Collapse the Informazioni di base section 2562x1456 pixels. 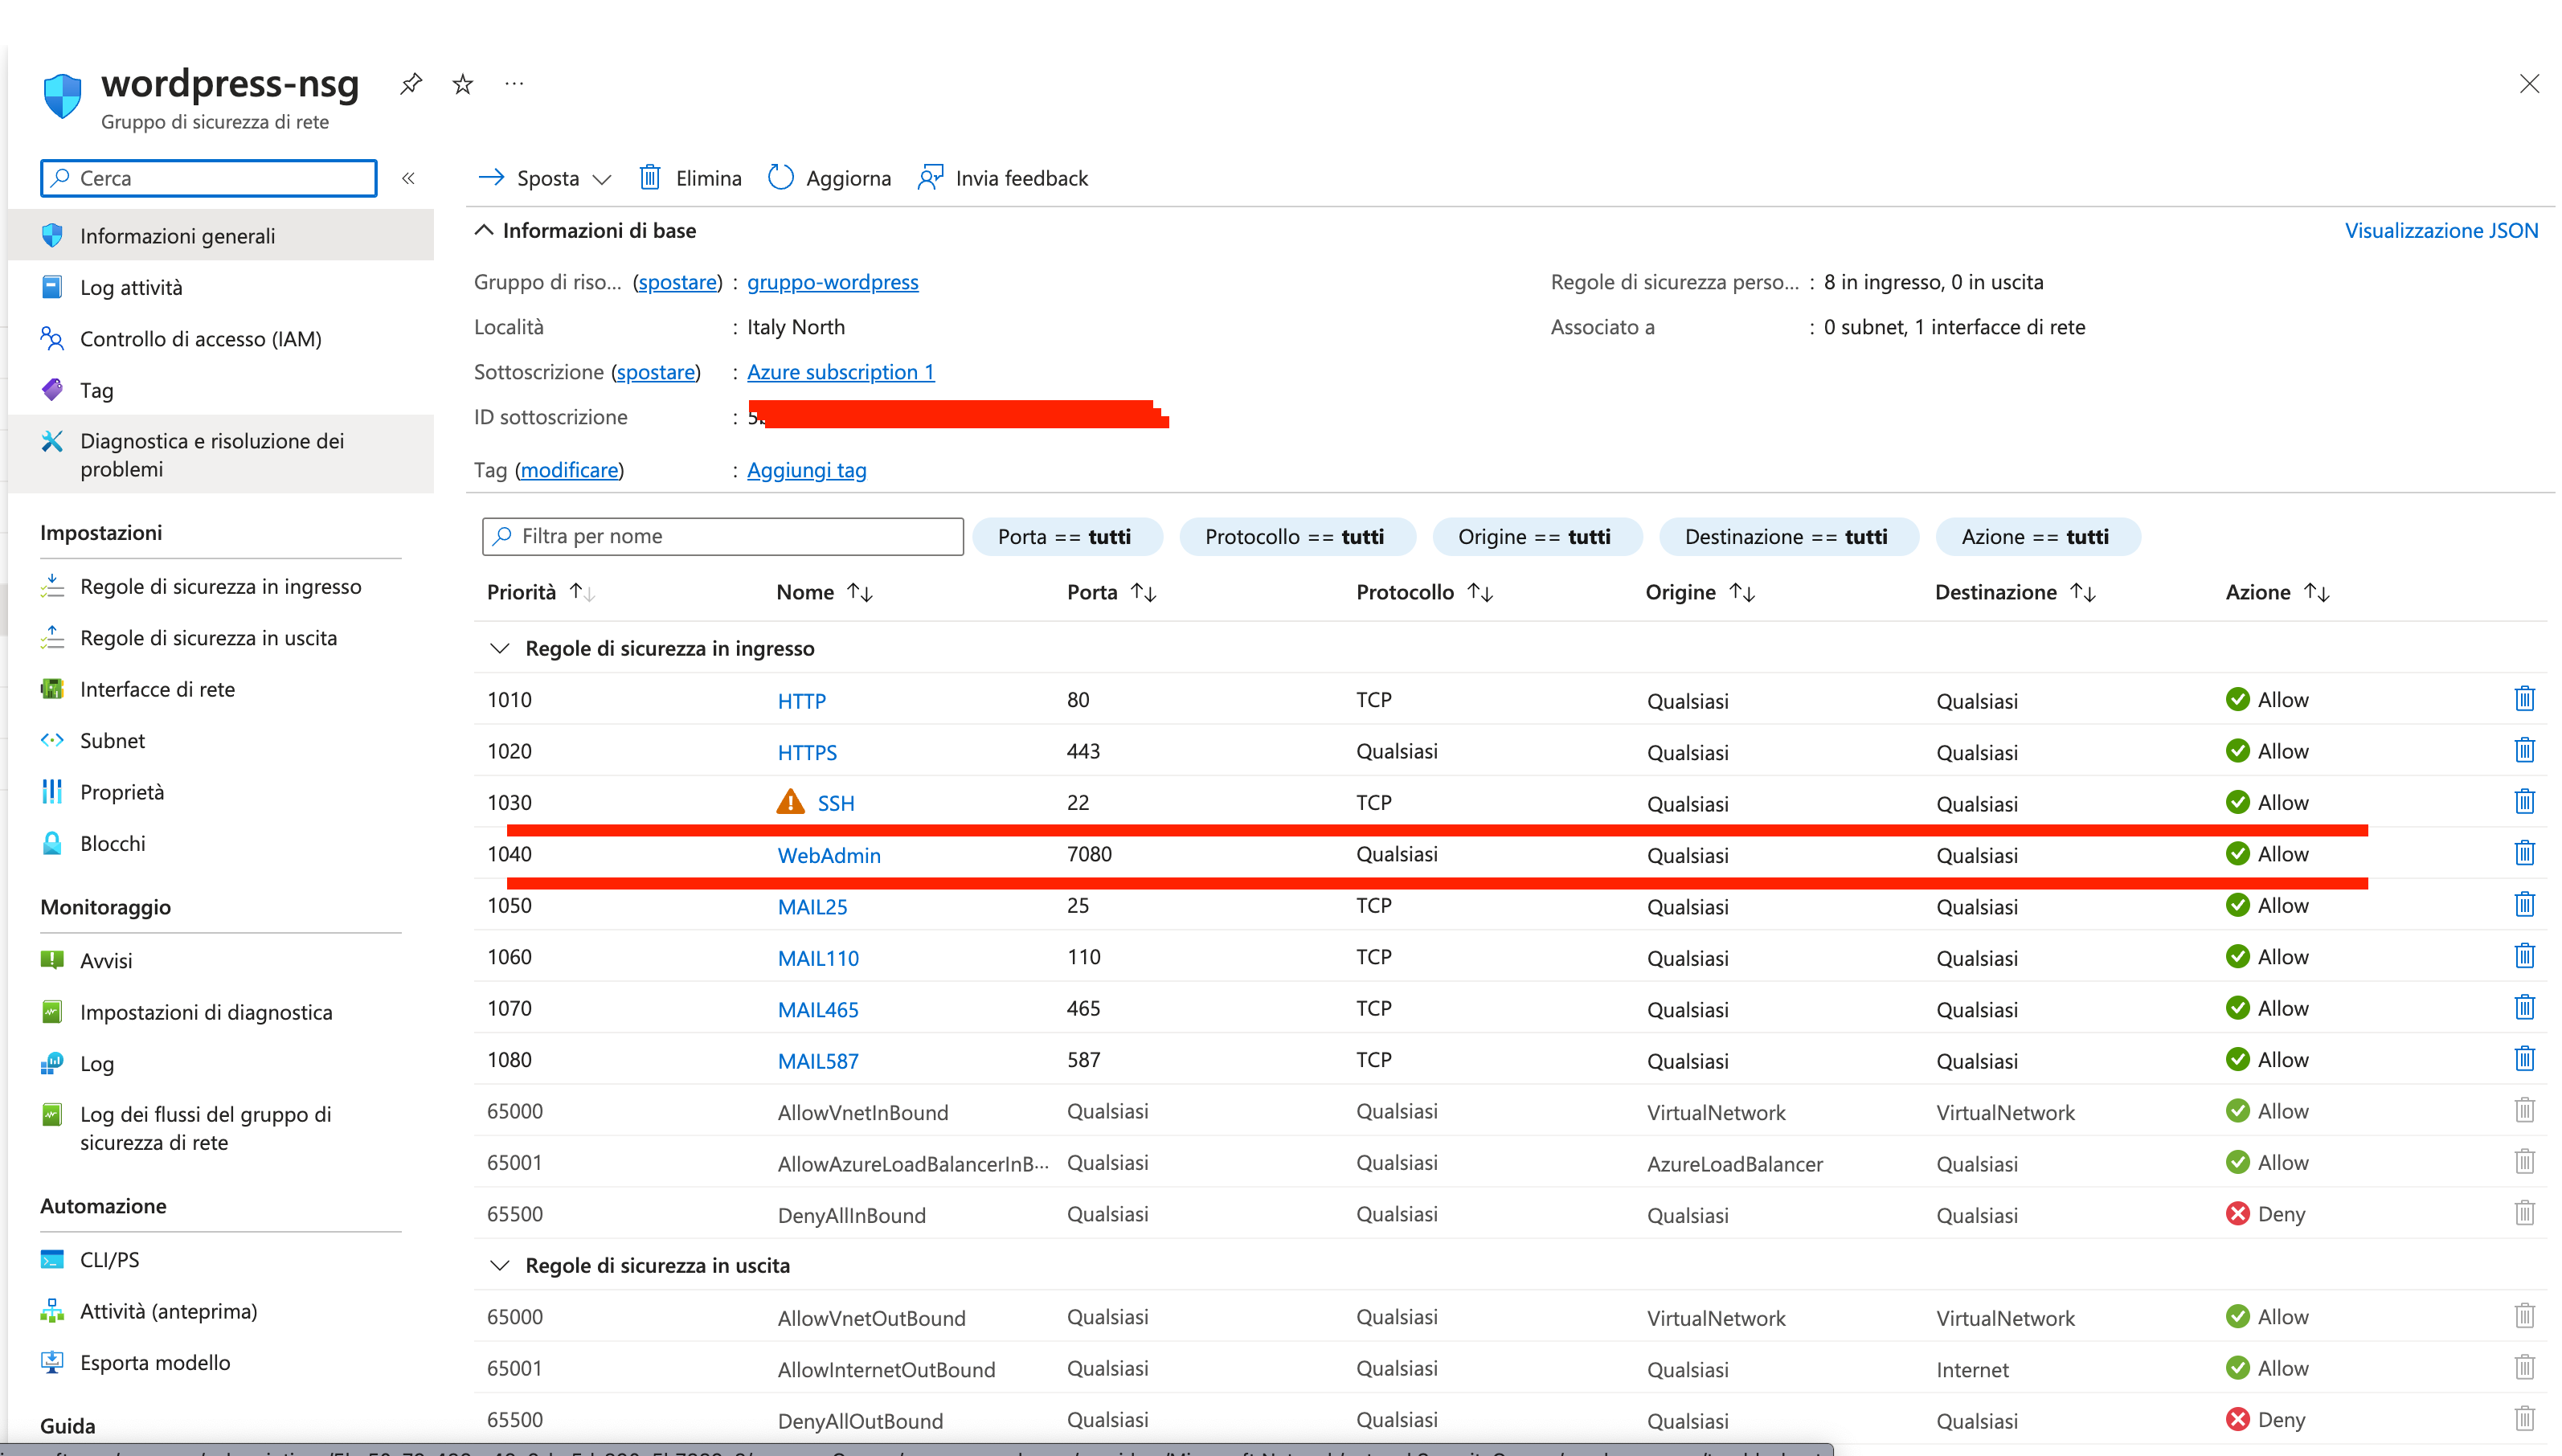484,230
